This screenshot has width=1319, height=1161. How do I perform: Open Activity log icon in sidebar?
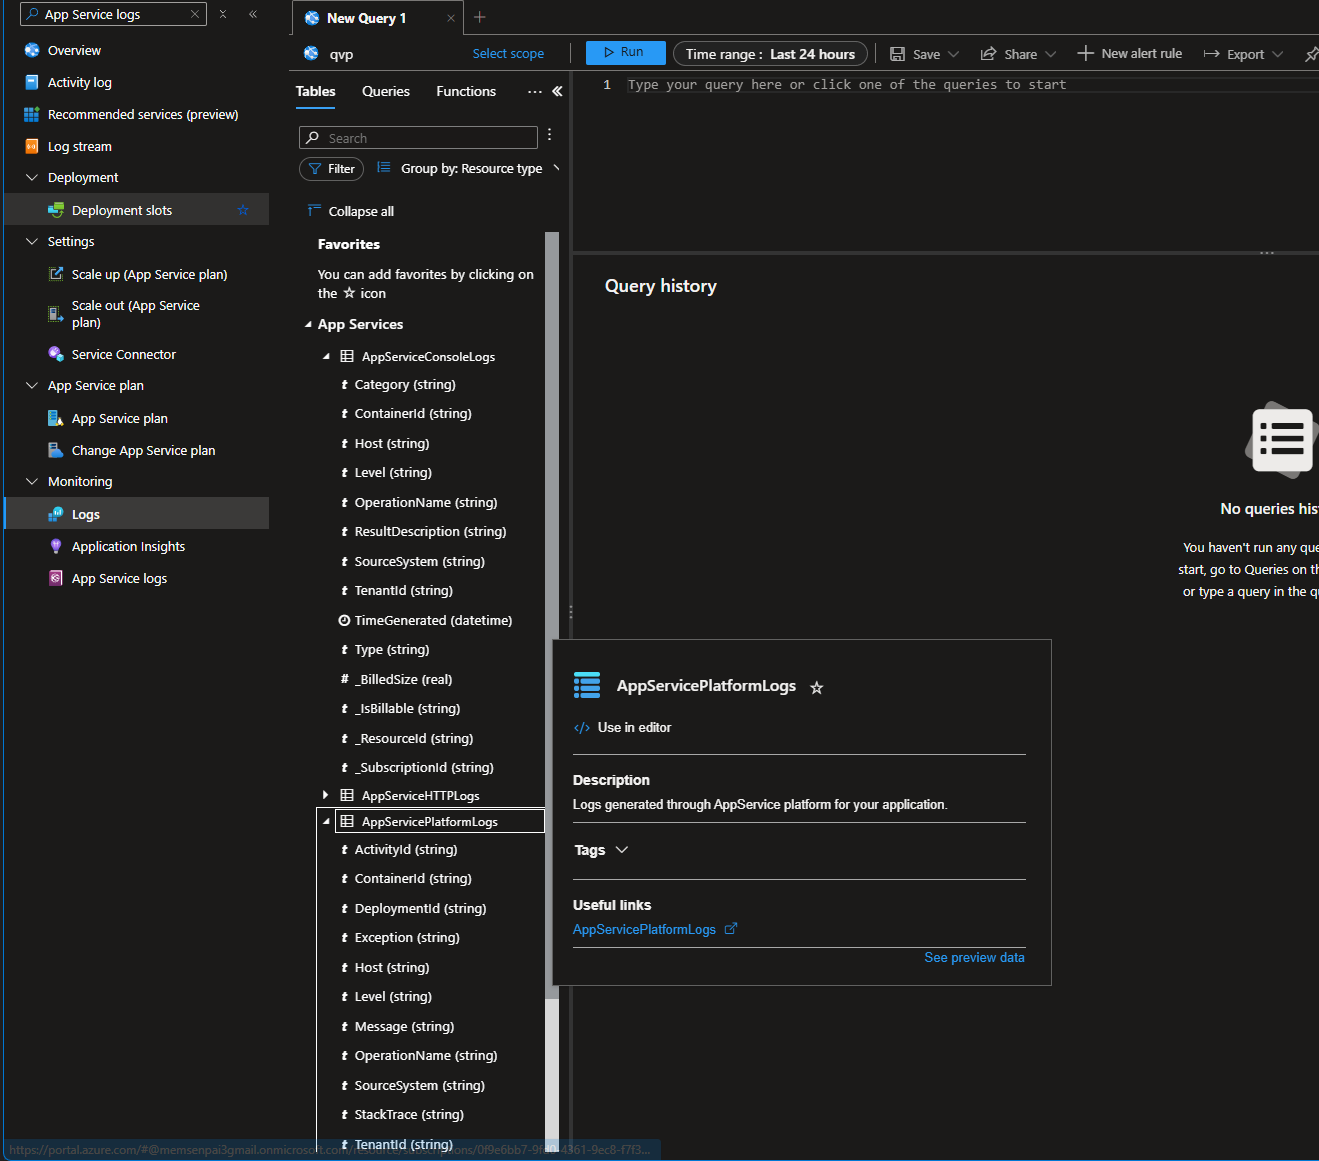pos(32,82)
